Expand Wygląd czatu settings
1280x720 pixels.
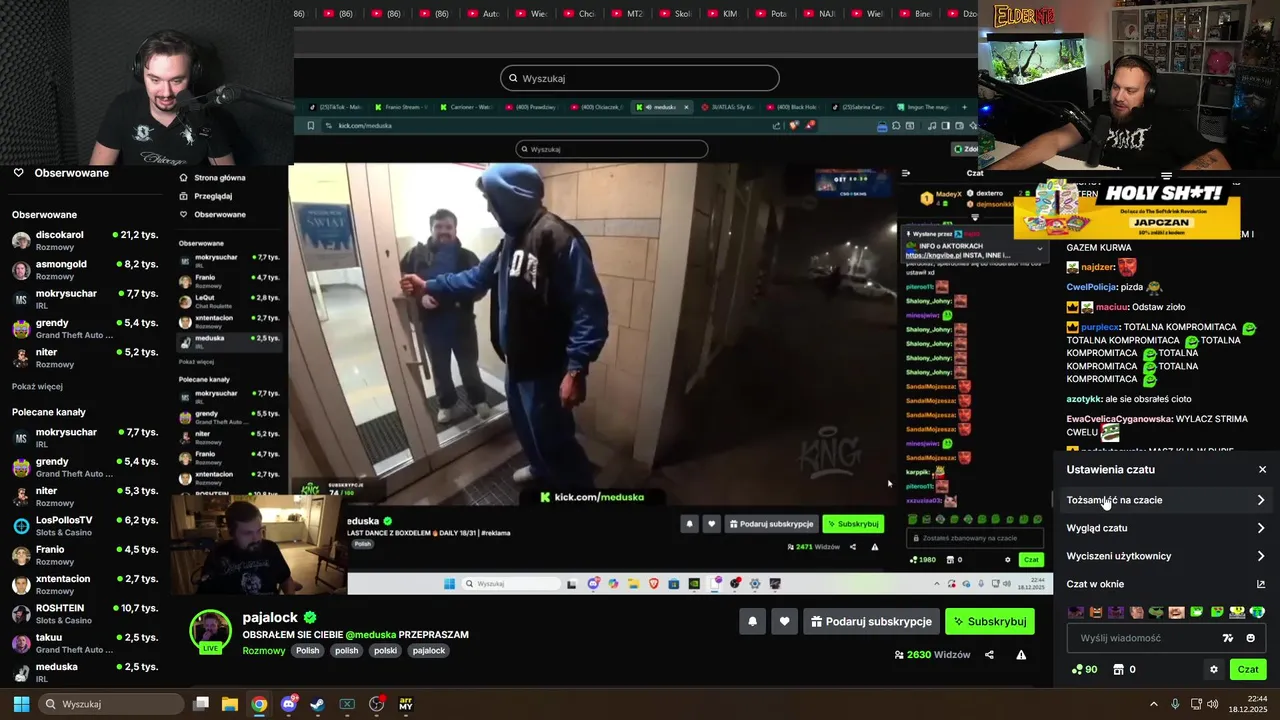point(1166,528)
